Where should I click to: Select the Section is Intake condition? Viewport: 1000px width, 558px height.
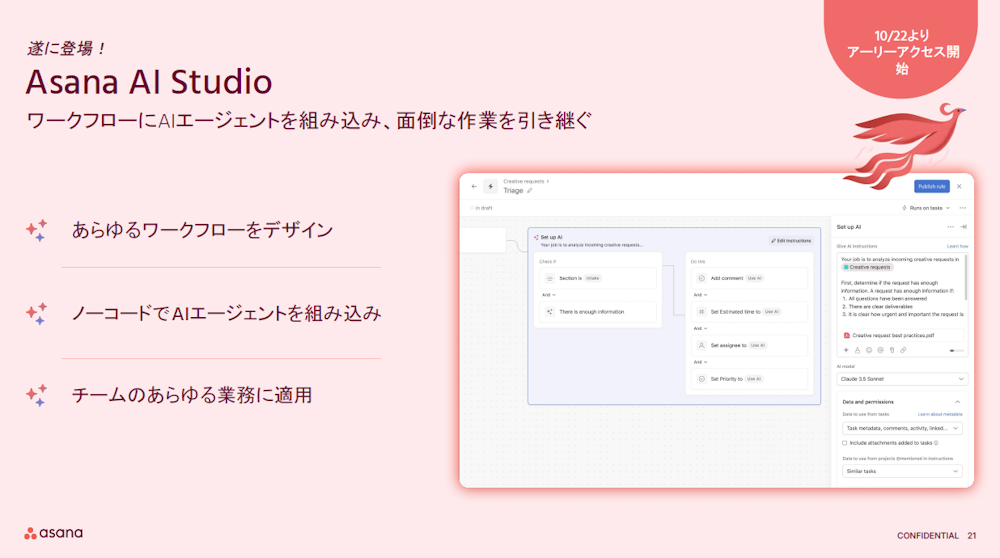[x=598, y=278]
